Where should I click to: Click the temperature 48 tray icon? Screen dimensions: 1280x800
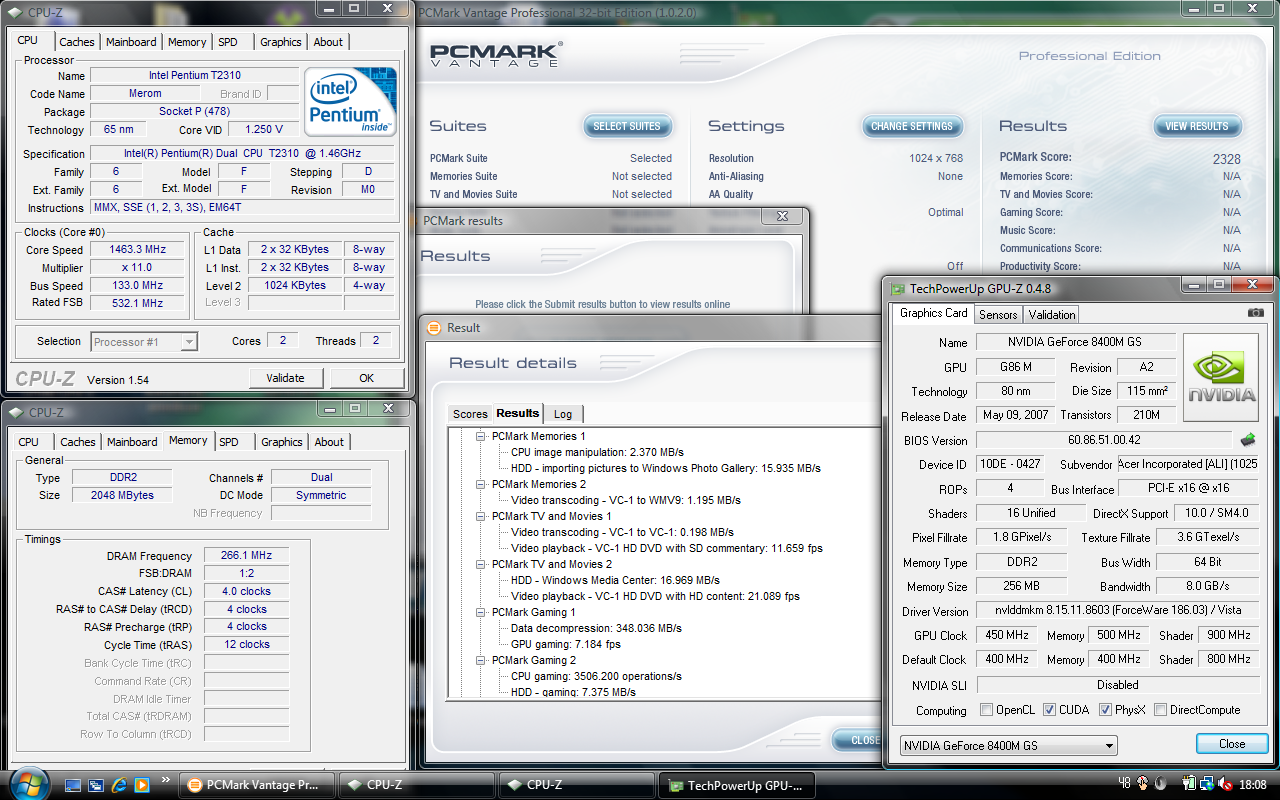coord(1124,784)
